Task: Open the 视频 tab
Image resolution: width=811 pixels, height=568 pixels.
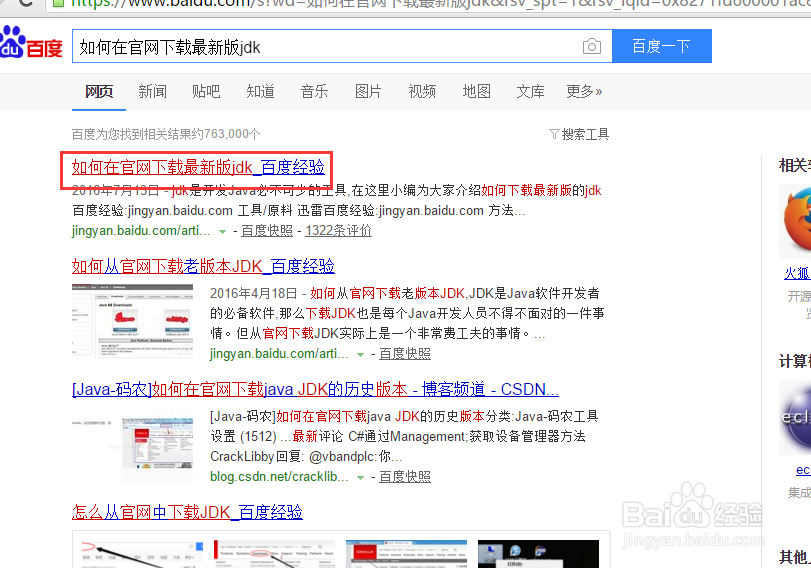Action: (x=422, y=92)
